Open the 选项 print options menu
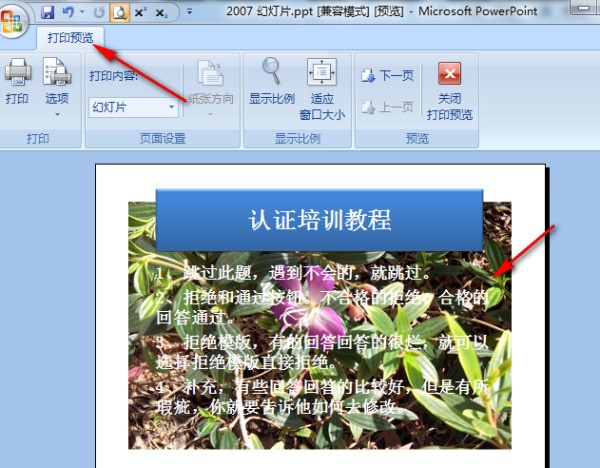Viewport: 600px width, 468px height. pos(57,87)
